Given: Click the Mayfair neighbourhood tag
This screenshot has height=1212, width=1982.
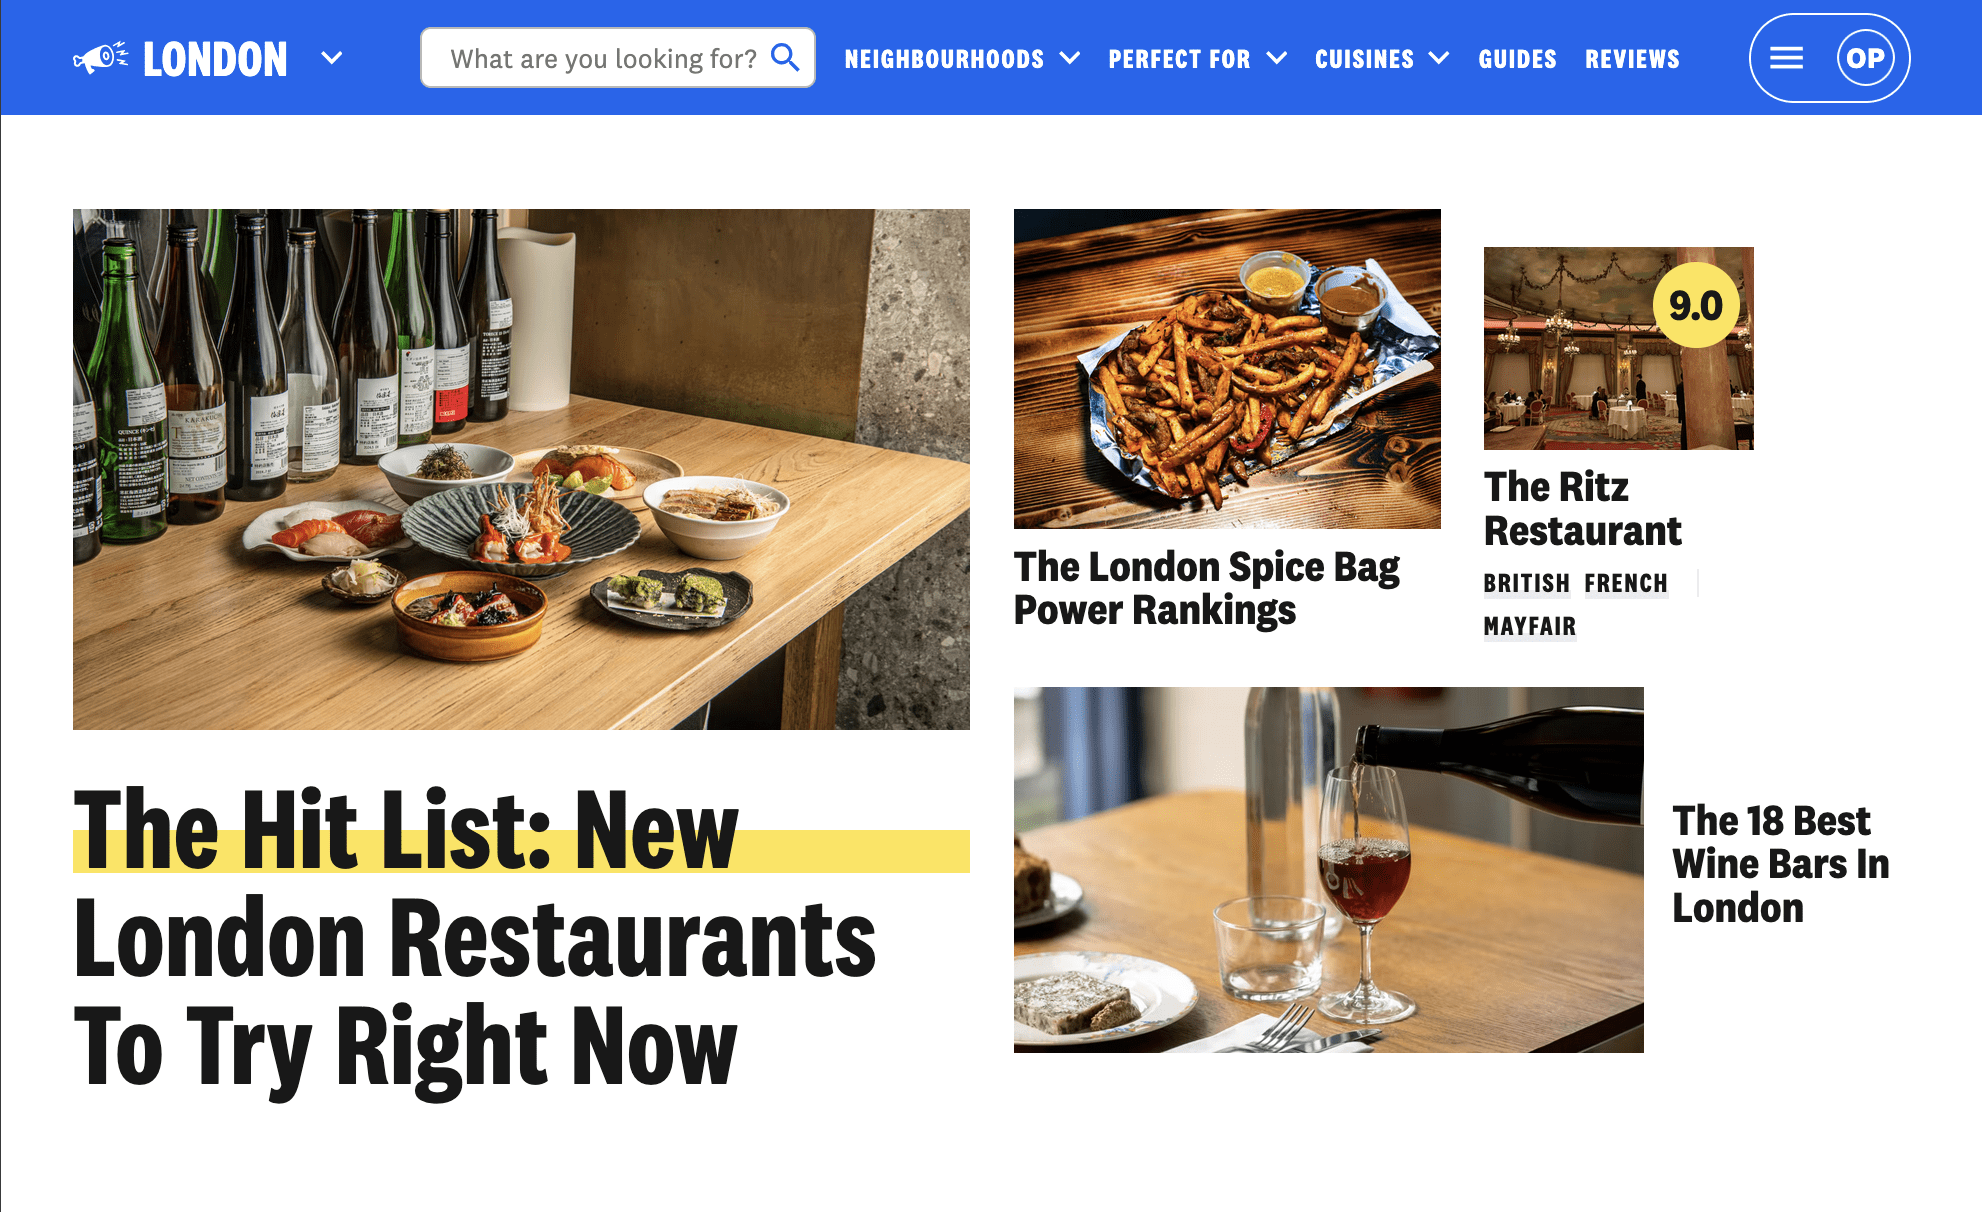Looking at the screenshot, I should coord(1530,626).
